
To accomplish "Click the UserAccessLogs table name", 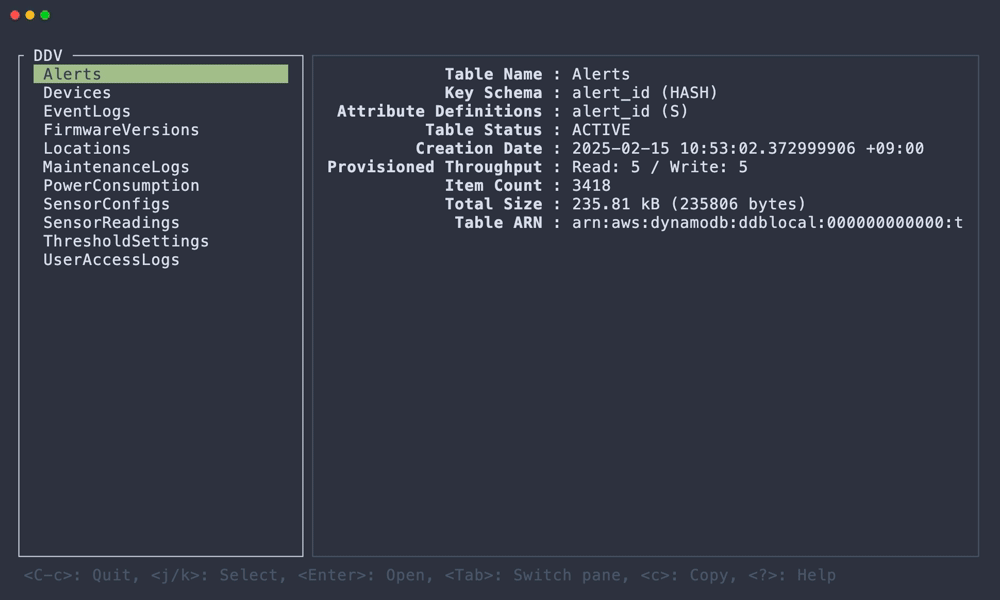I will click(110, 259).
